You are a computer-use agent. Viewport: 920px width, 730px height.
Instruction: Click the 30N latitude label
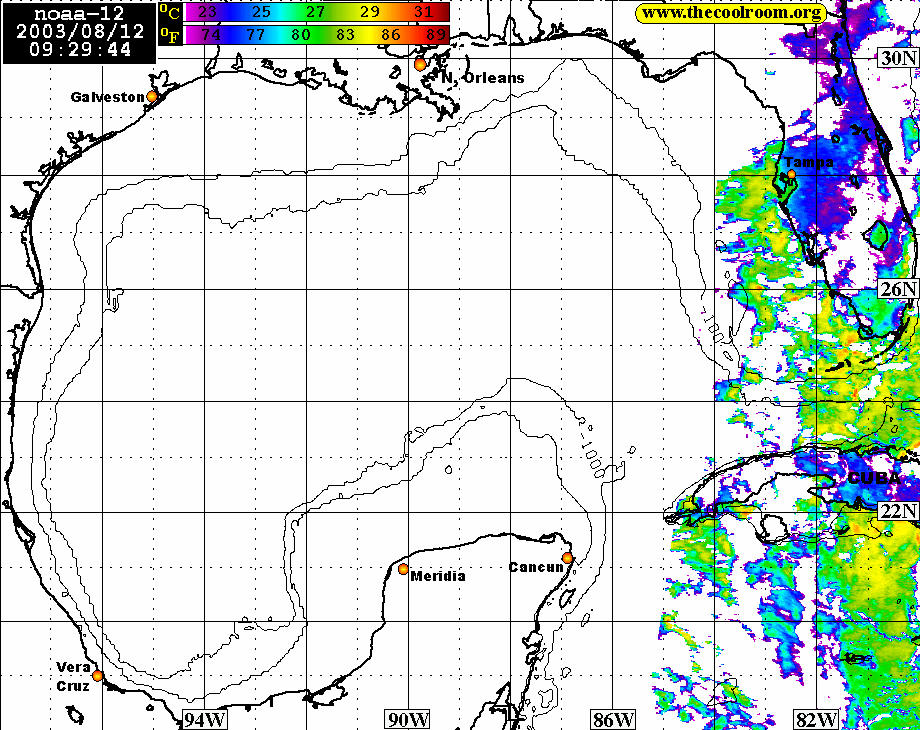click(898, 58)
